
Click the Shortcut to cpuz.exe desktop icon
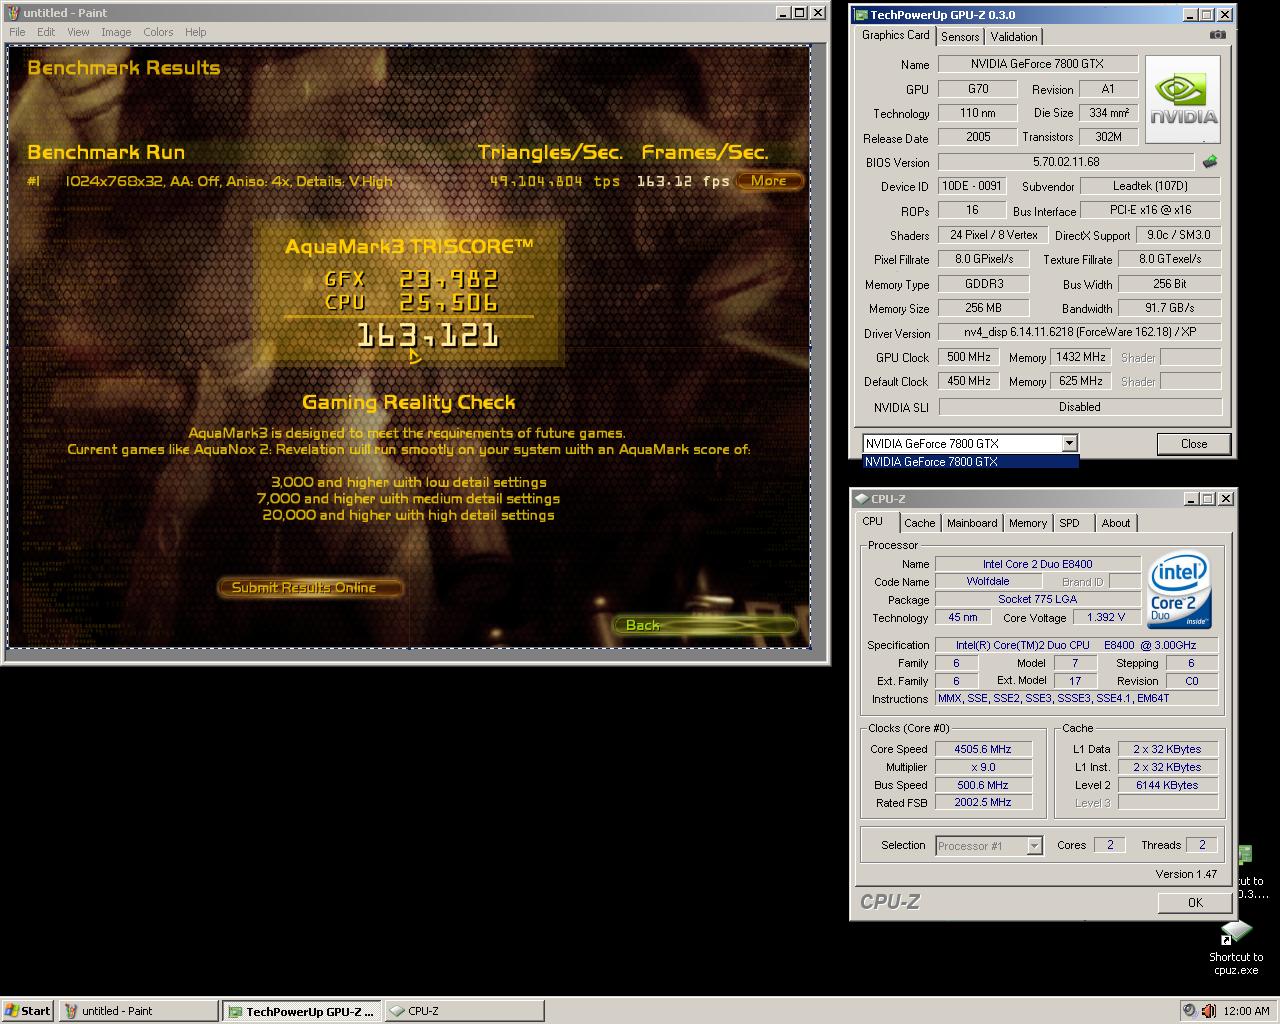1237,946
